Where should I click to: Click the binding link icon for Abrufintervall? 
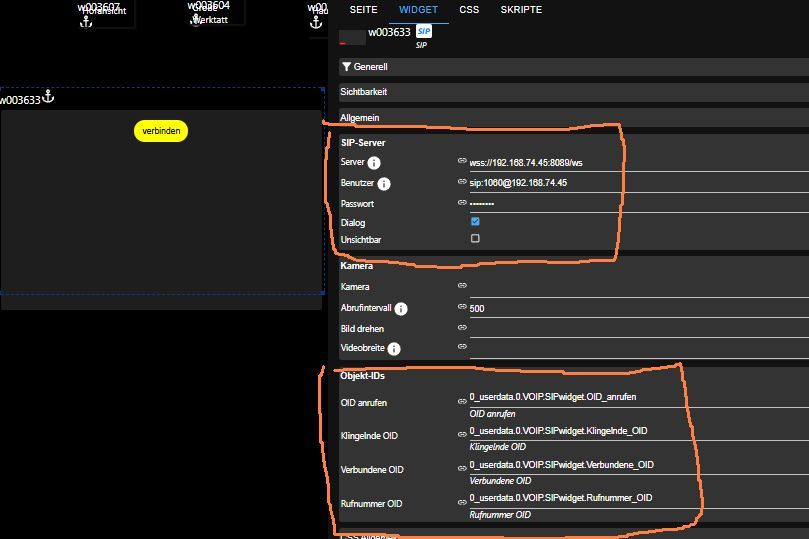coord(462,307)
